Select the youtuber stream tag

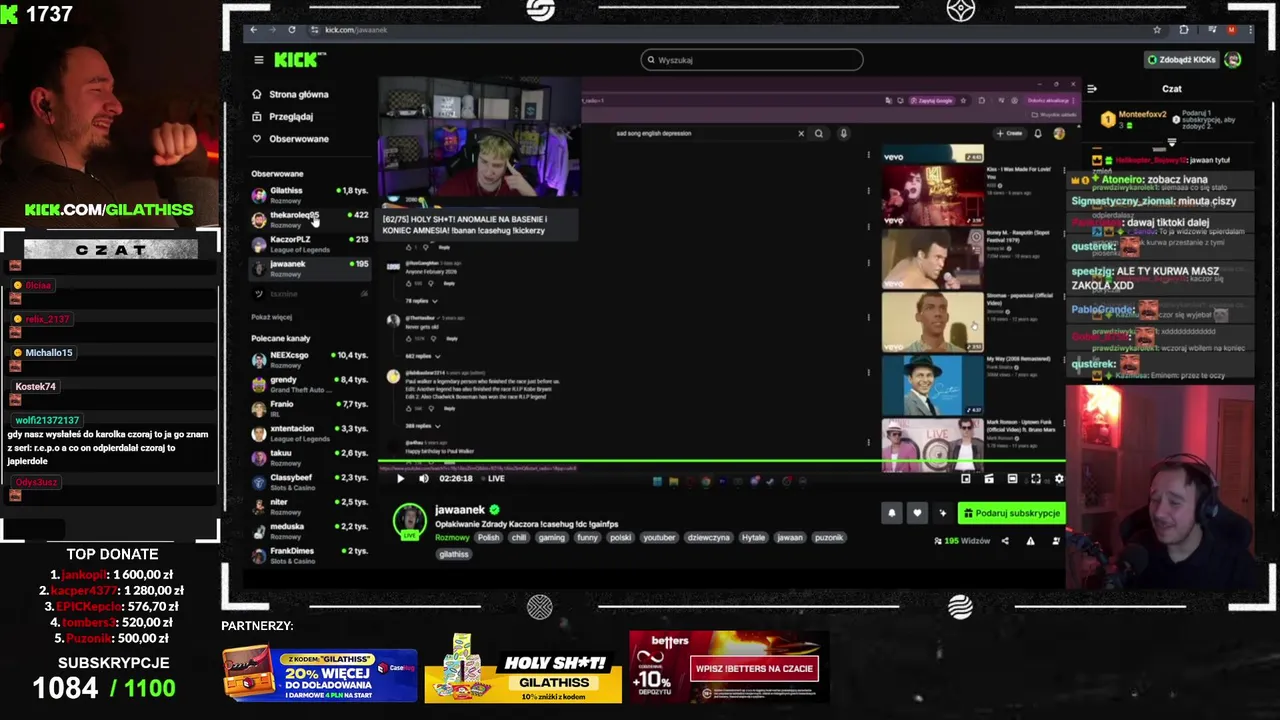(x=659, y=538)
